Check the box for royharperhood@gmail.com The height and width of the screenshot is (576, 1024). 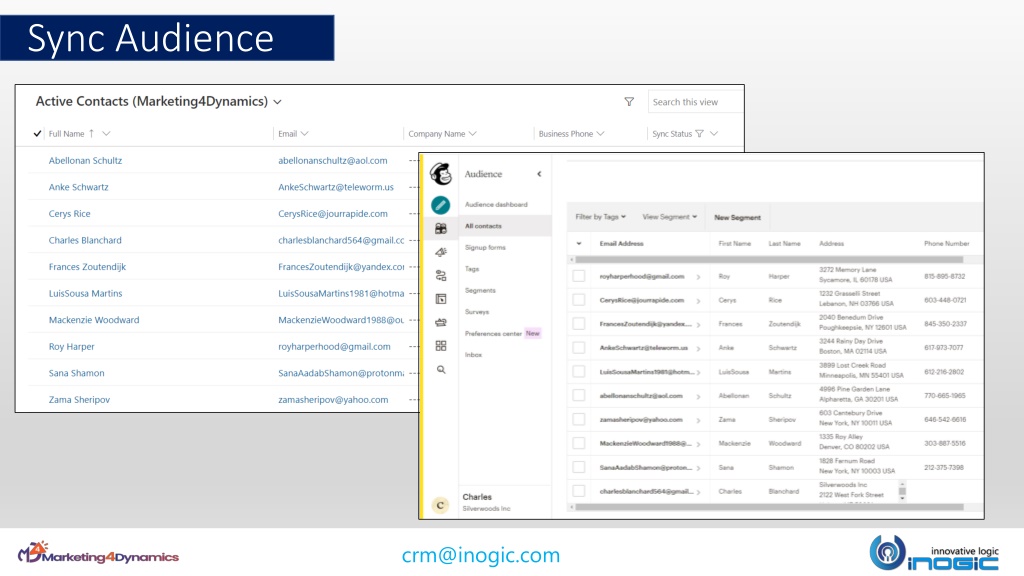pyautogui.click(x=579, y=276)
